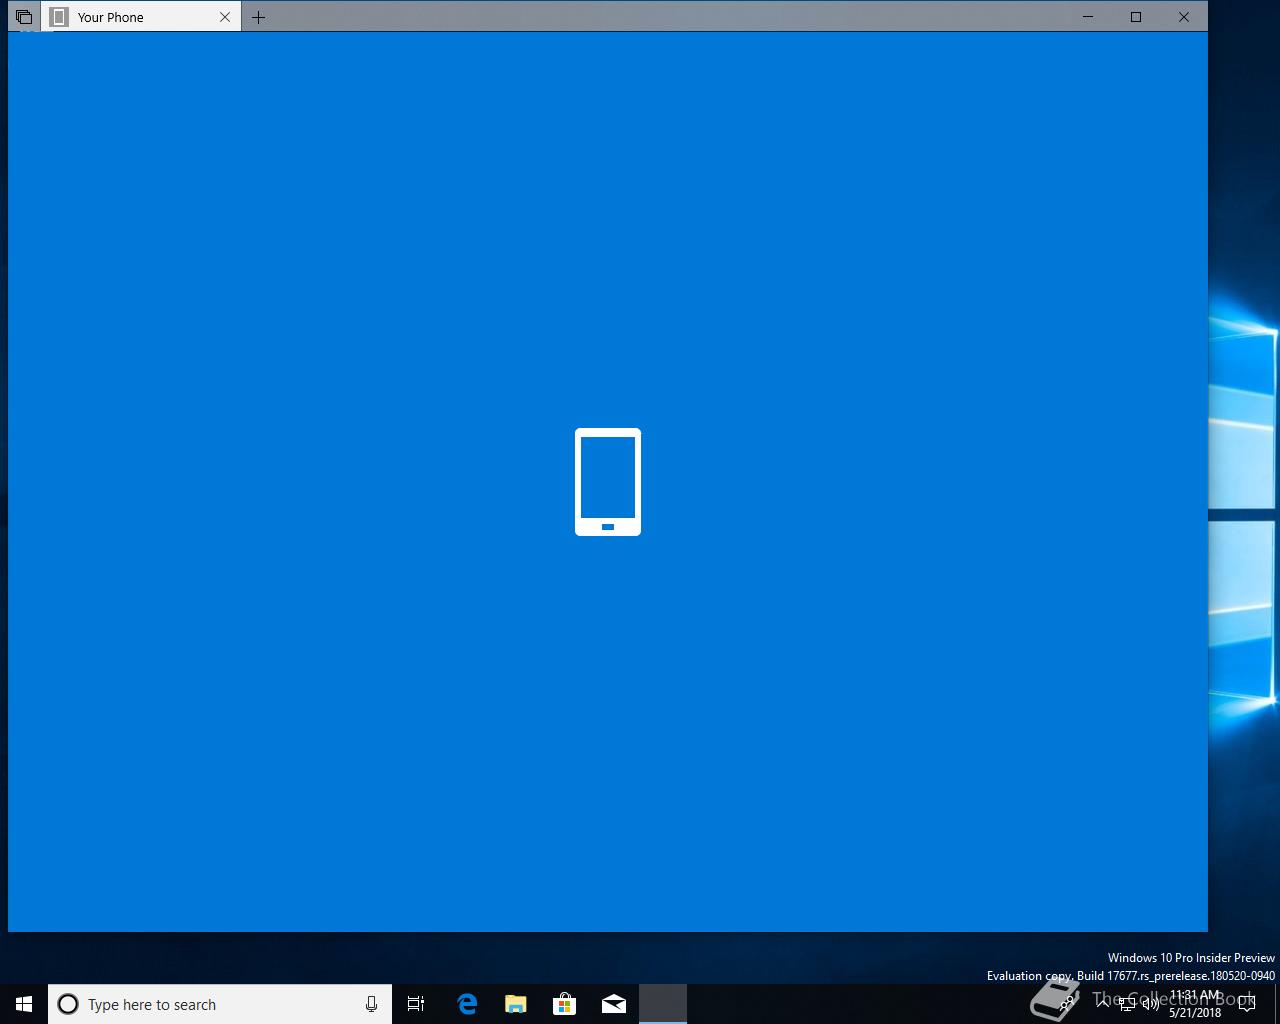The width and height of the screenshot is (1280, 1024).
Task: Open the clock showing 11:31 AM
Action: [1195, 1004]
